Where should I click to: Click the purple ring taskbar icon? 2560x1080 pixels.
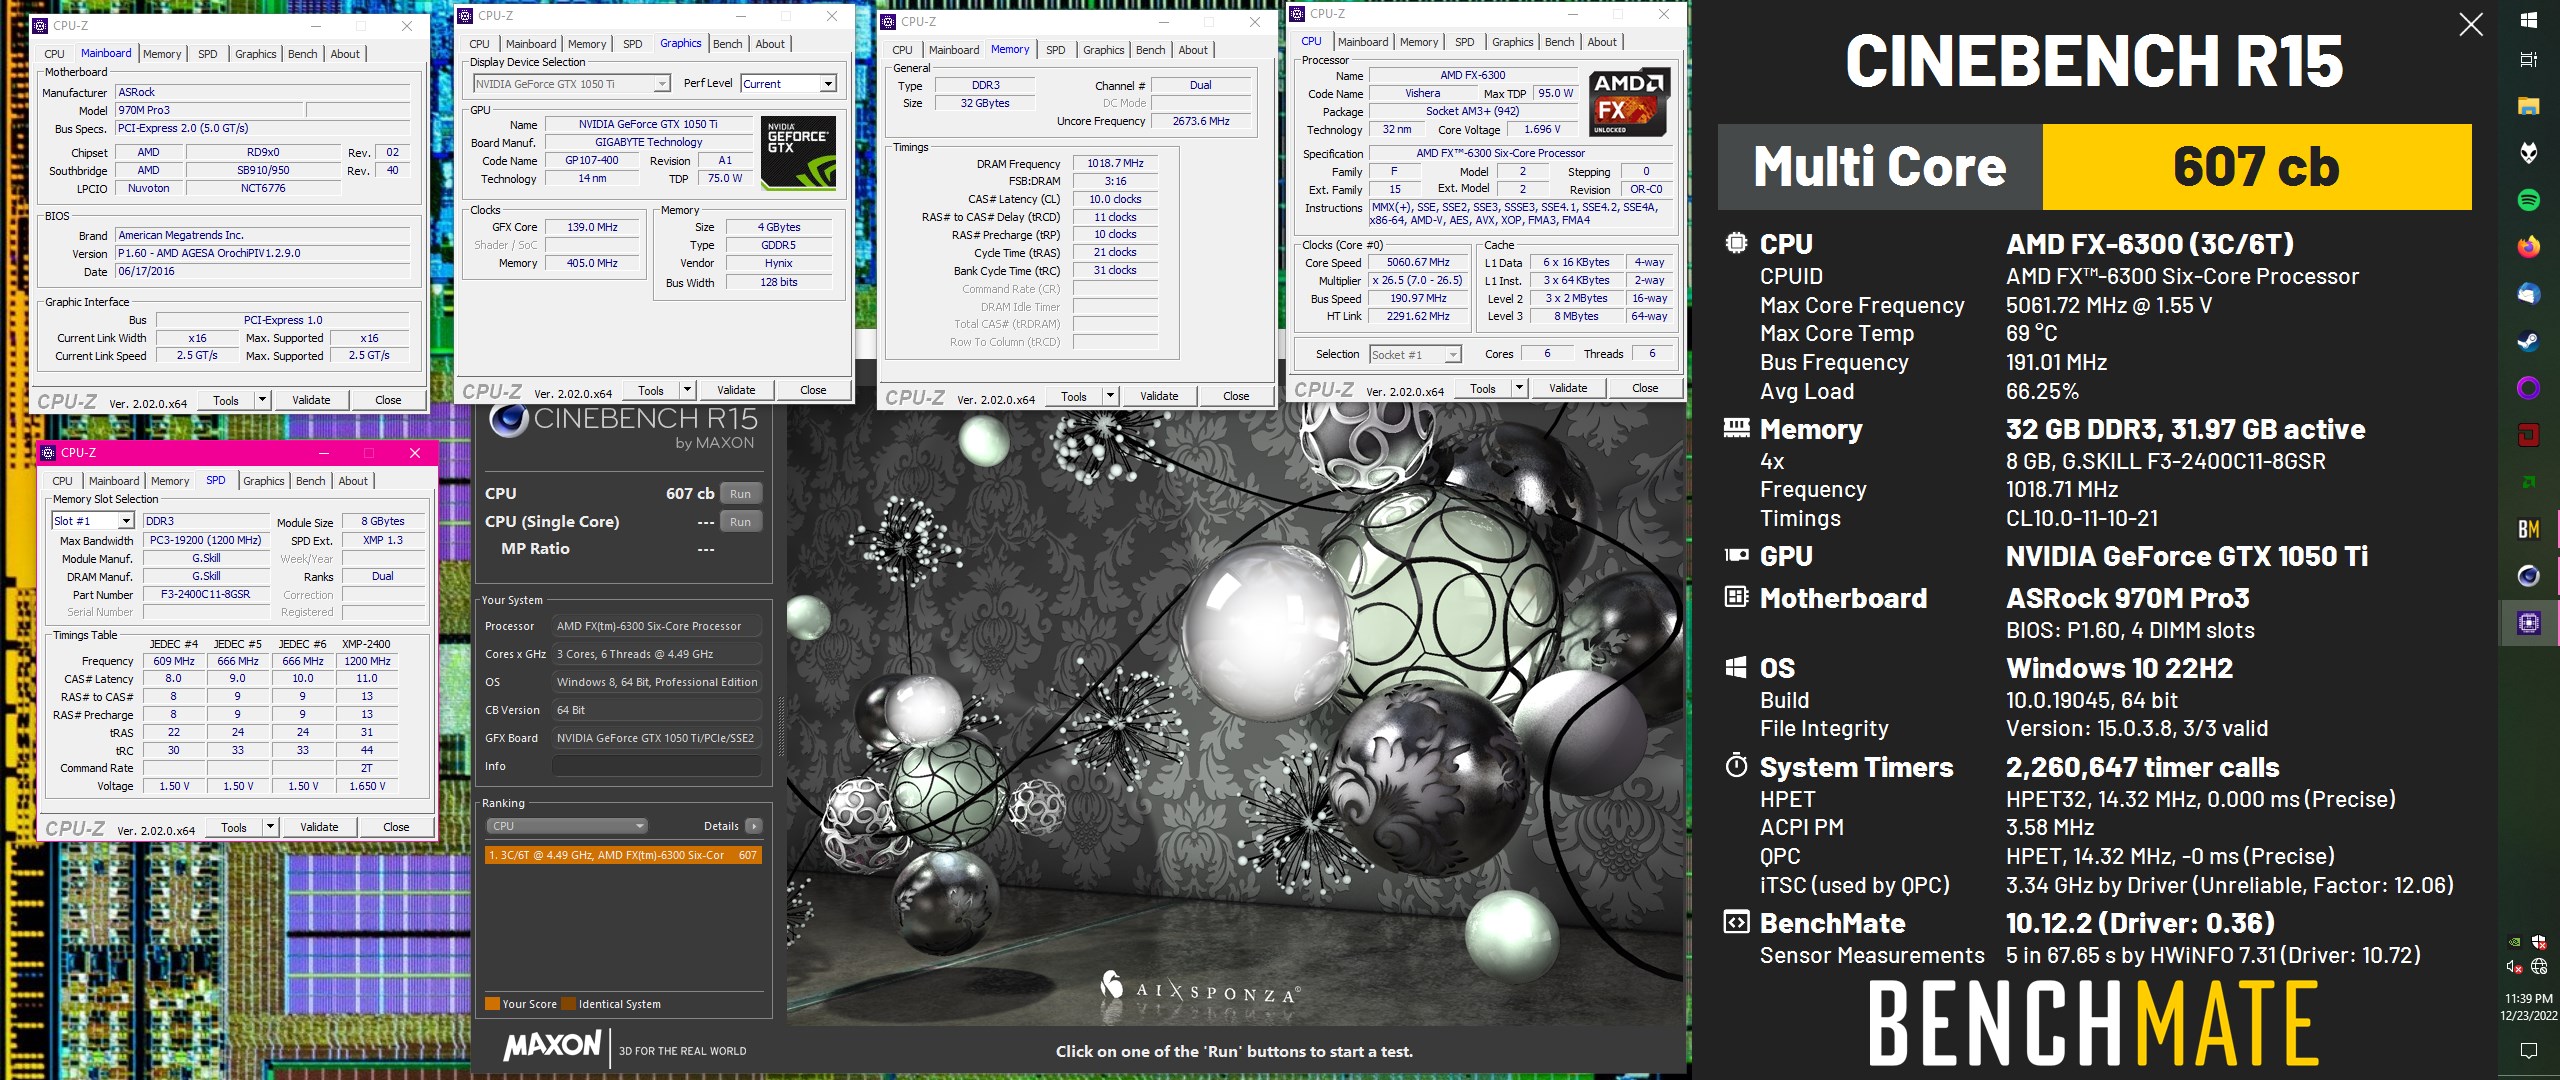coord(2528,388)
